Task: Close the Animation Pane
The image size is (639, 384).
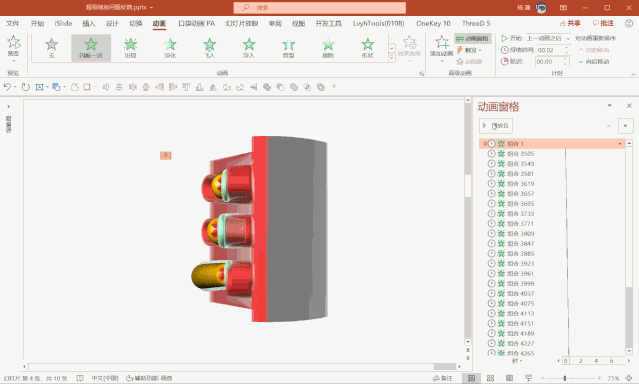Action: coord(629,106)
